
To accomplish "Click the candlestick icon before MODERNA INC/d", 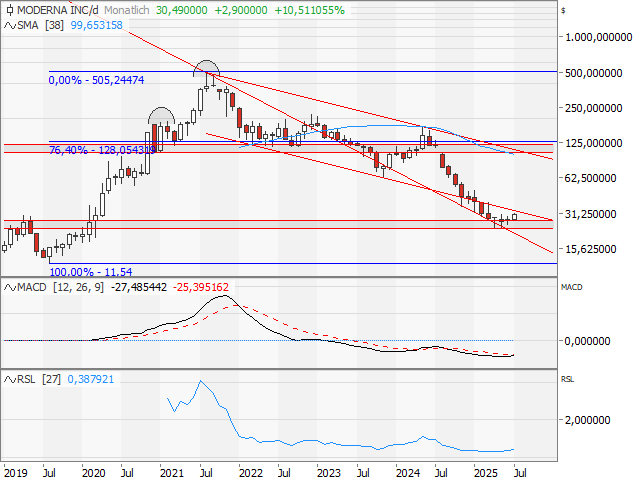I will click(9, 10).
